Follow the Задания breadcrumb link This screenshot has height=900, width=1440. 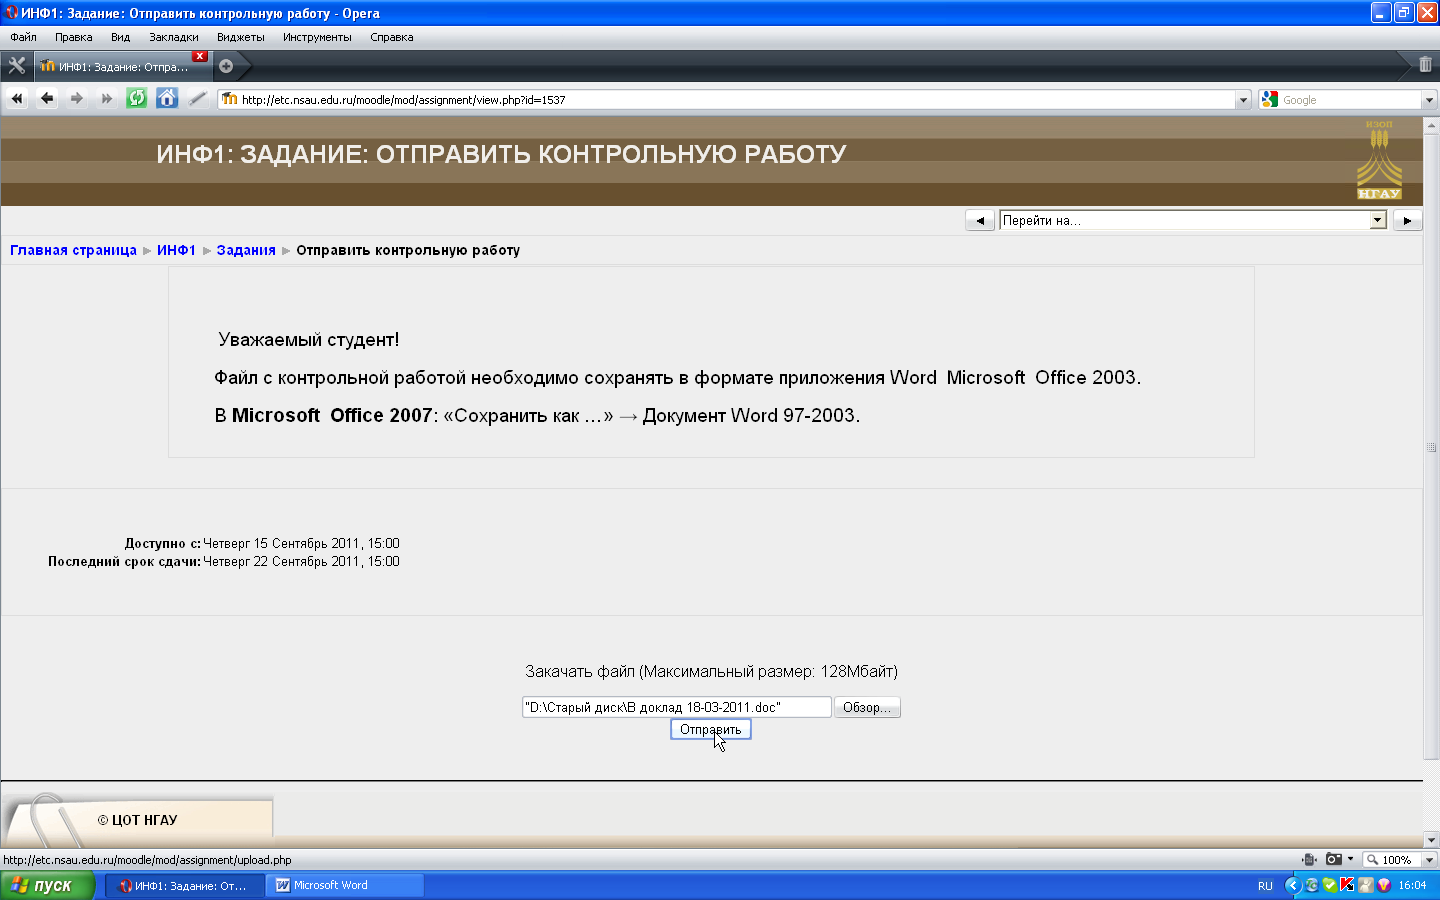point(246,250)
